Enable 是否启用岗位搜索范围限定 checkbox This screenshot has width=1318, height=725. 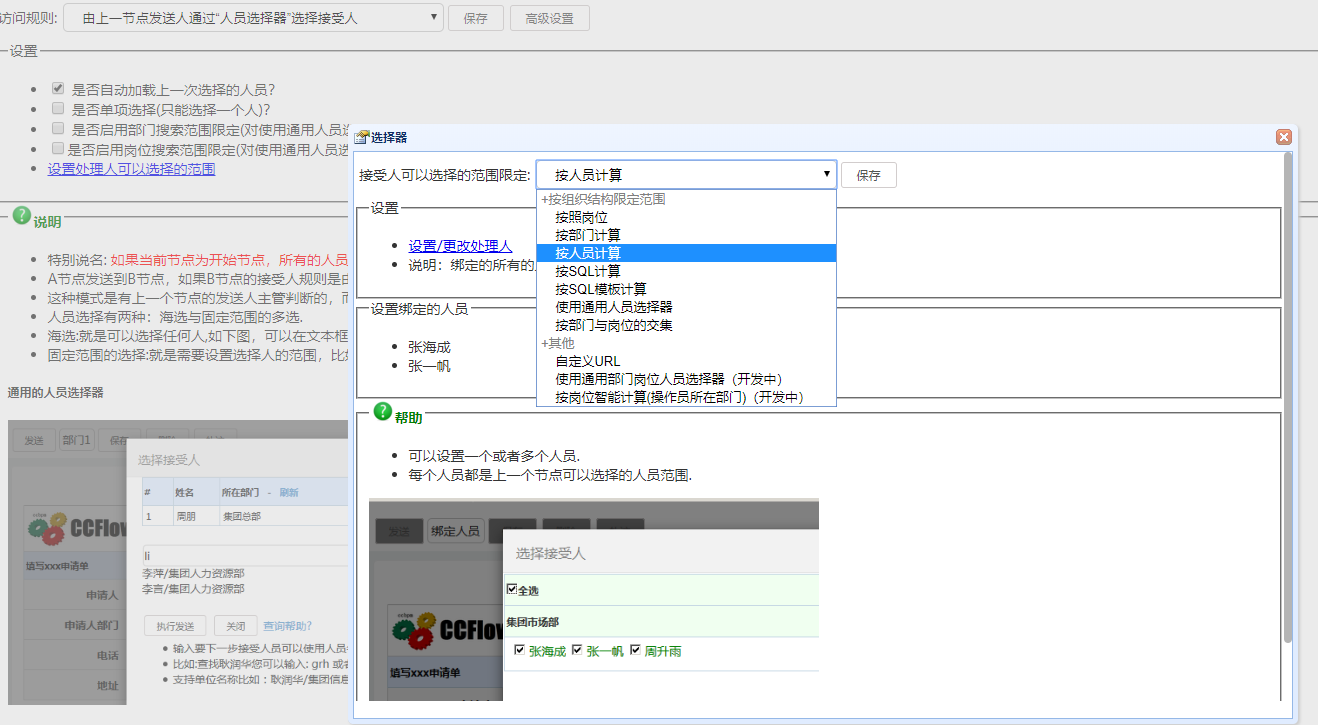coord(58,148)
